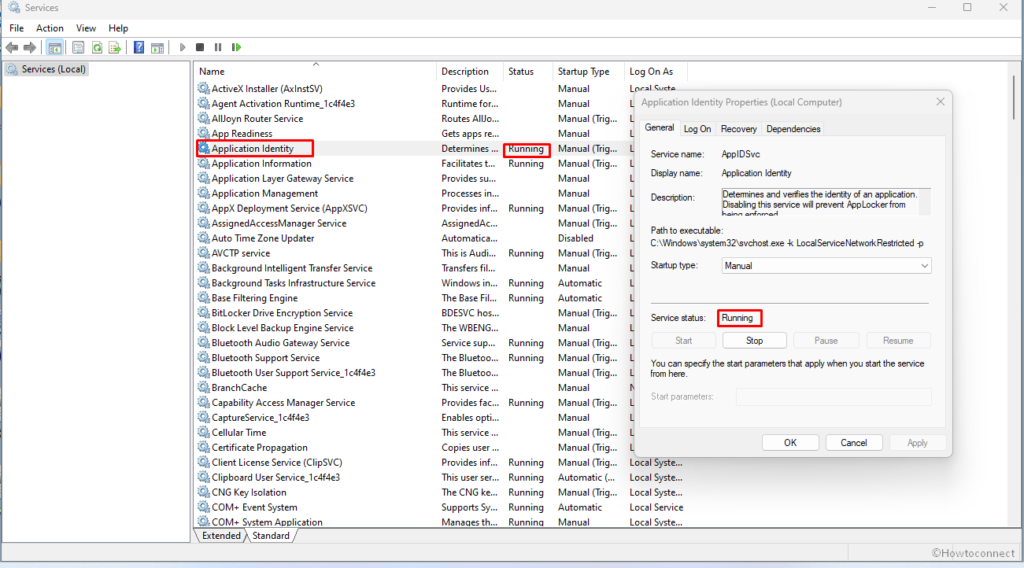Viewport: 1024px width, 568px height.
Task: Open the File menu
Action: (x=16, y=28)
